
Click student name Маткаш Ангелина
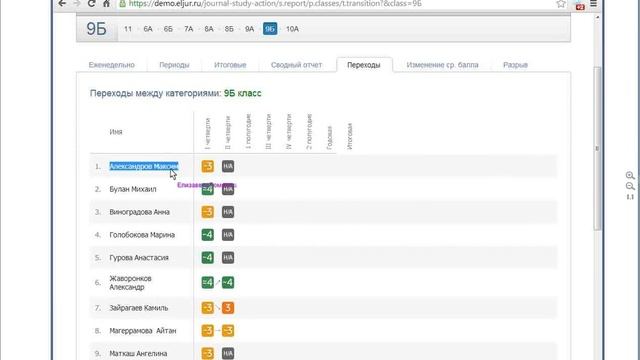(x=138, y=353)
